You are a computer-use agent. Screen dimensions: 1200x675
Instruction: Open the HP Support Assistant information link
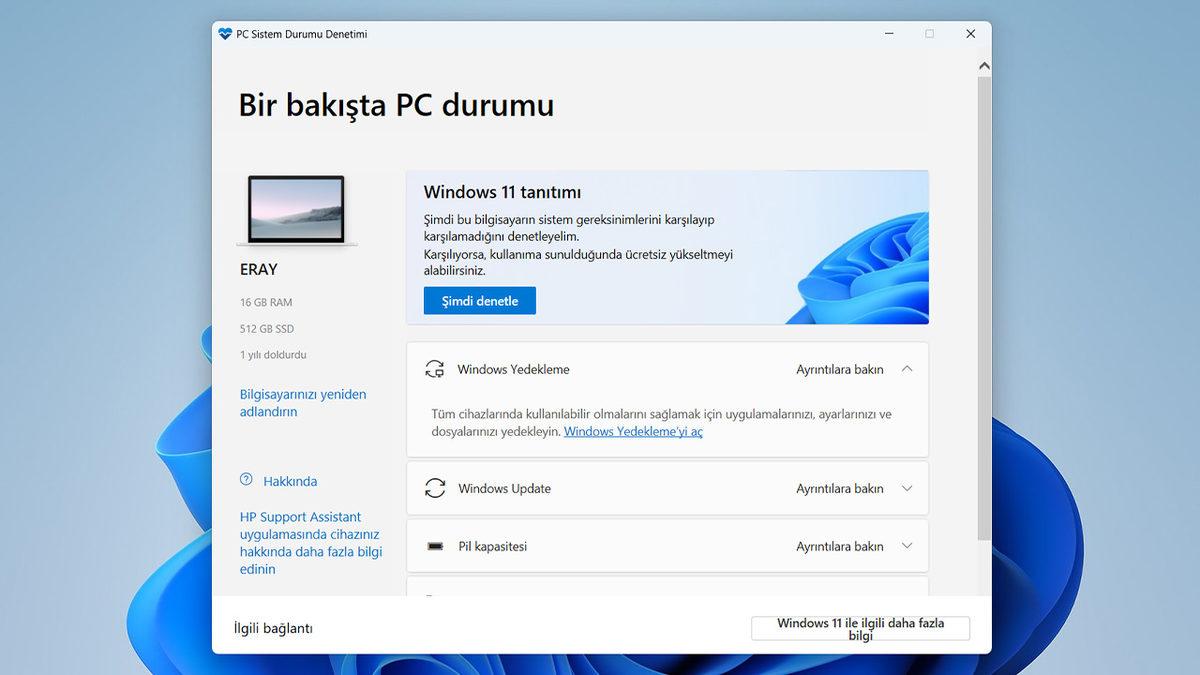point(310,543)
